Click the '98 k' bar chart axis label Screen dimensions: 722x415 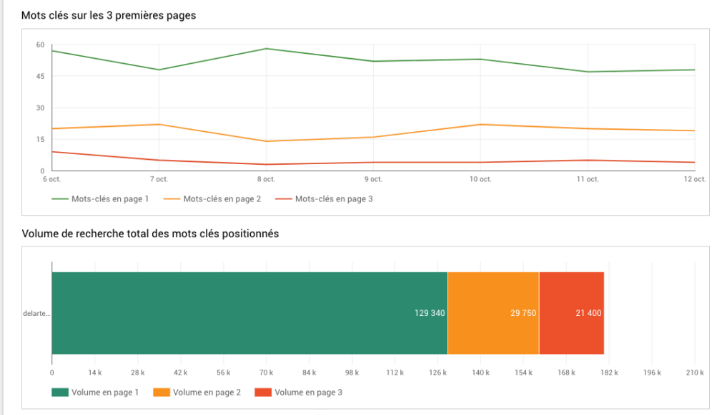coord(352,373)
